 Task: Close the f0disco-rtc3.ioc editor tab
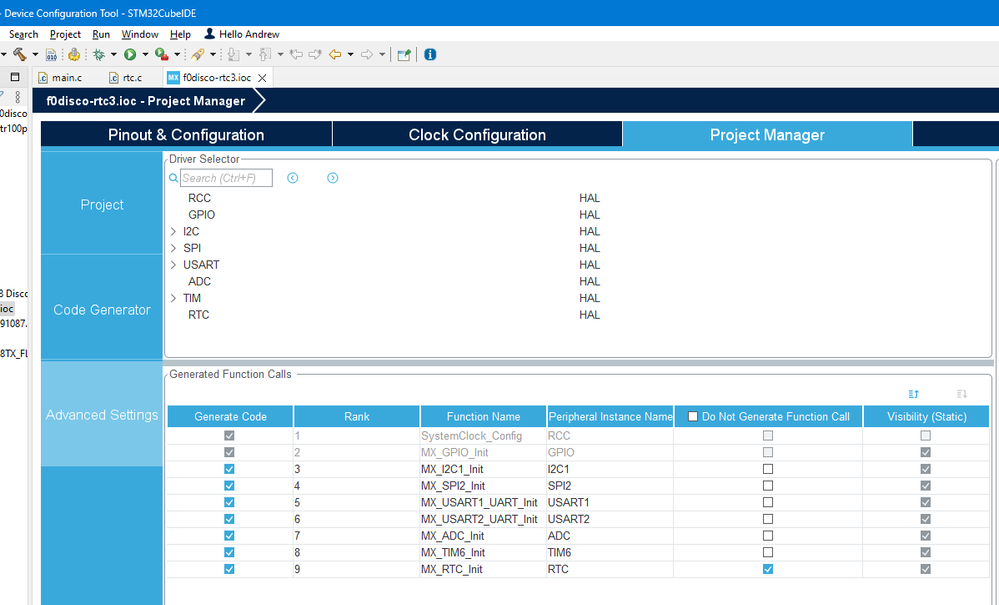(x=262, y=78)
